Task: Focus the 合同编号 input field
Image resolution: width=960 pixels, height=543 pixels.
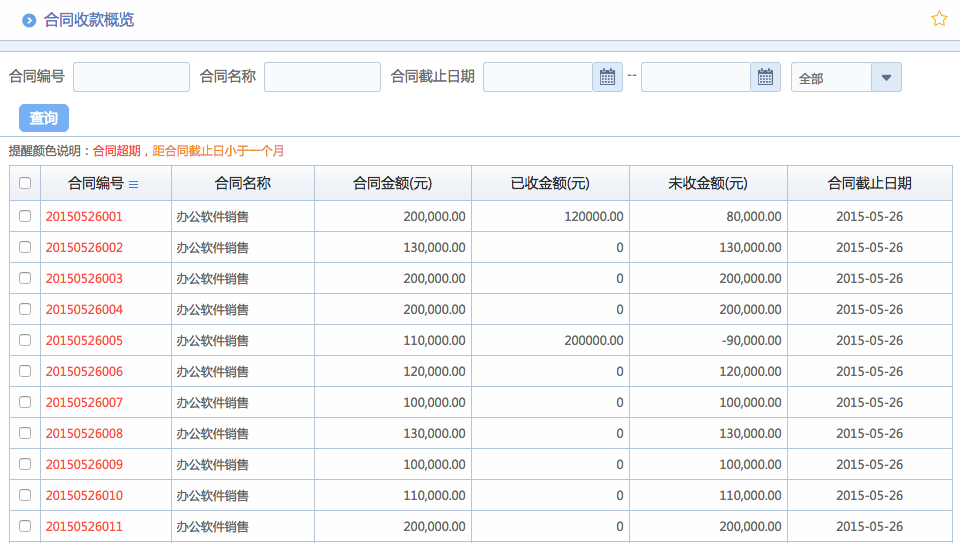Action: 131,77
